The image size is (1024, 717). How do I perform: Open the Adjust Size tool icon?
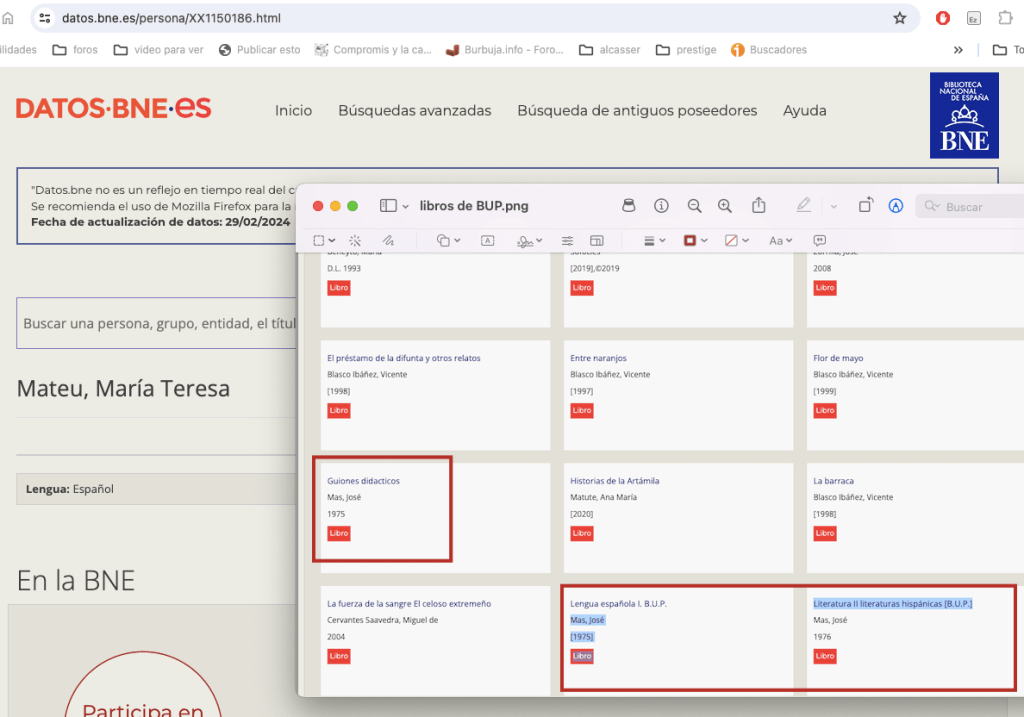[x=597, y=241]
